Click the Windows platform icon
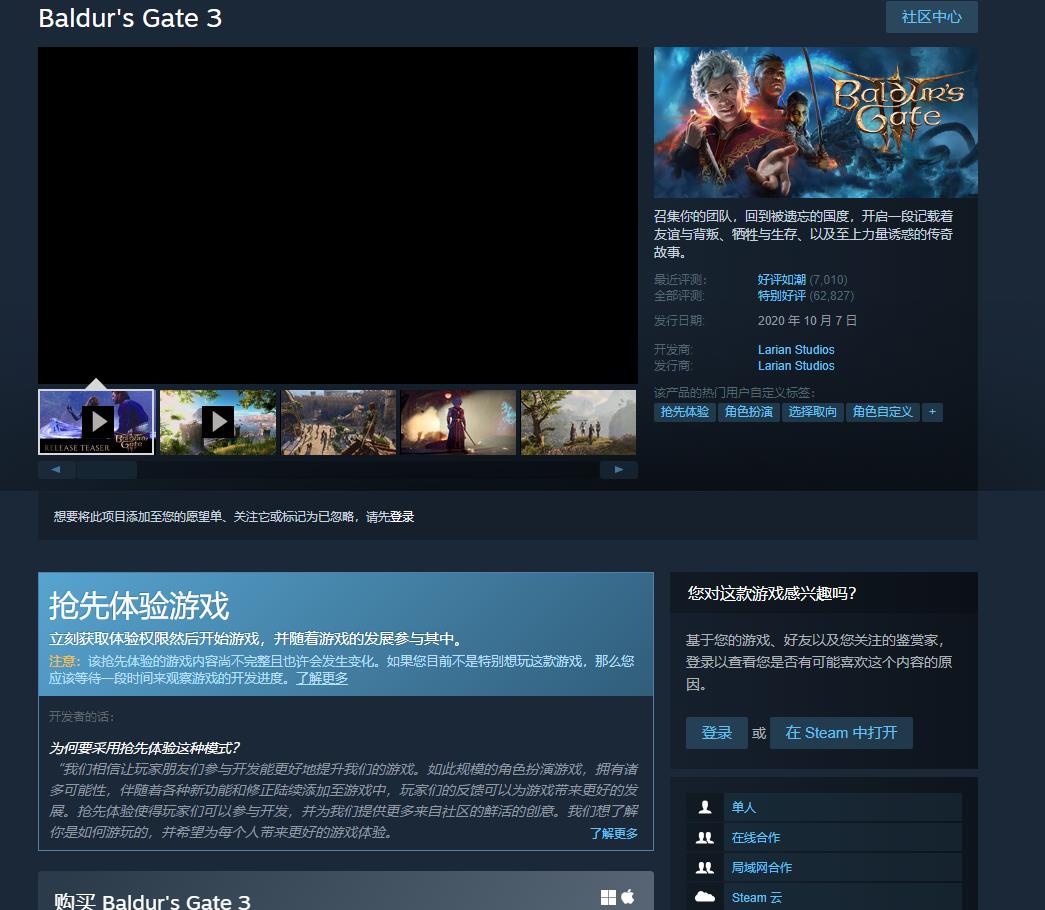The image size is (1045, 910). pos(608,897)
